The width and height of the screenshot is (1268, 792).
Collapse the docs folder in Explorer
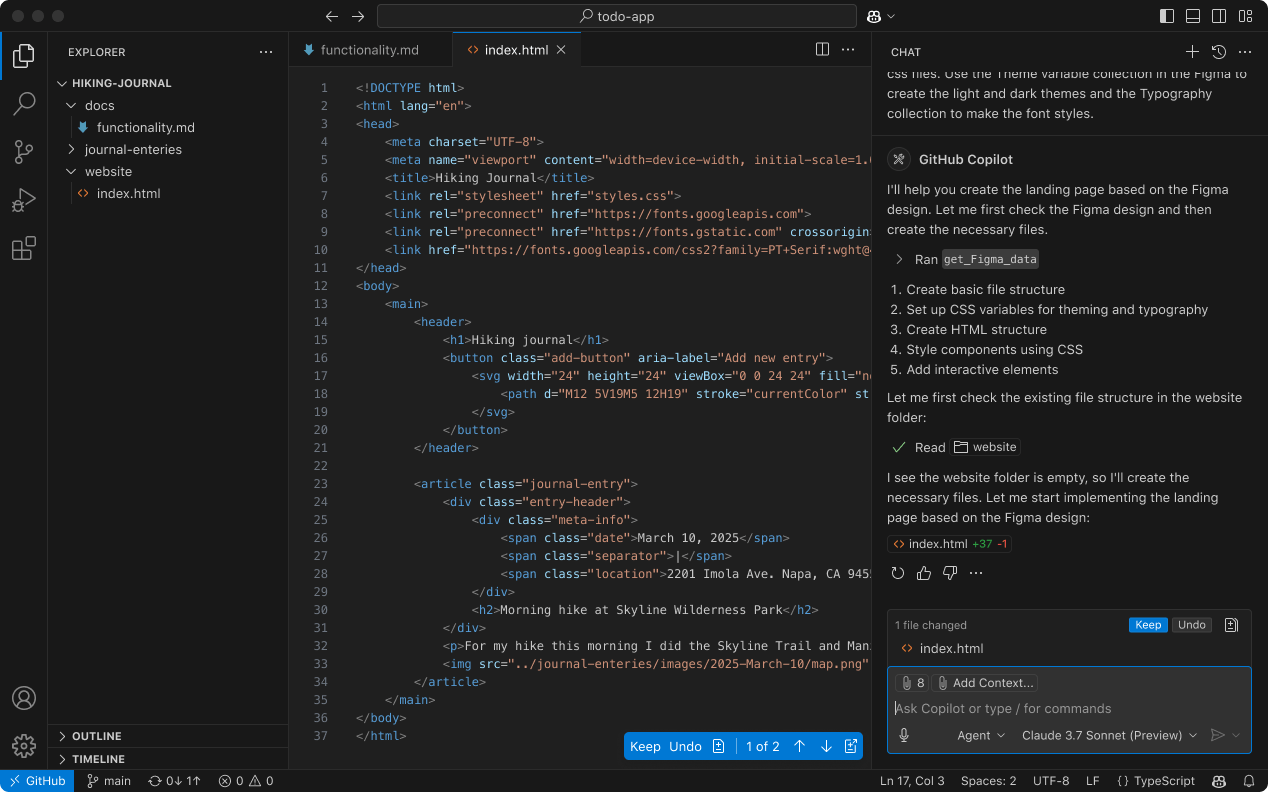pos(71,105)
